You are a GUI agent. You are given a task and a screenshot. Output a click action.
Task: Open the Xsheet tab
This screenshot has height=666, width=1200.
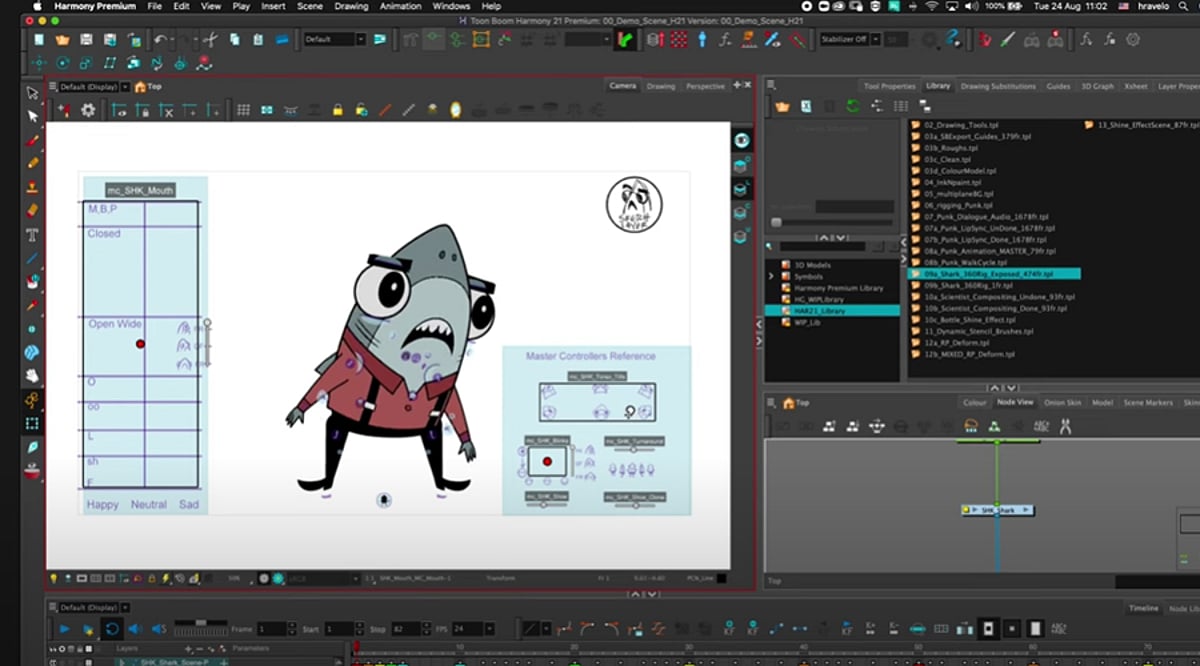pyautogui.click(x=1135, y=86)
